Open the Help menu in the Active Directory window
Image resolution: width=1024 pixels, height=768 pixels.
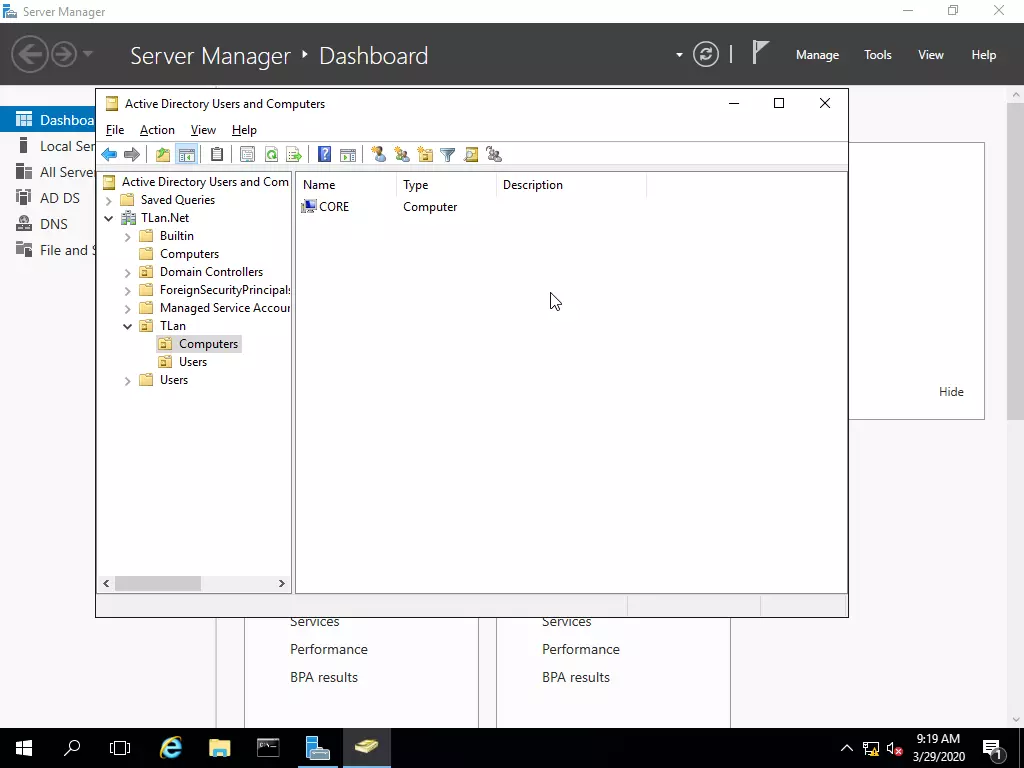point(244,130)
